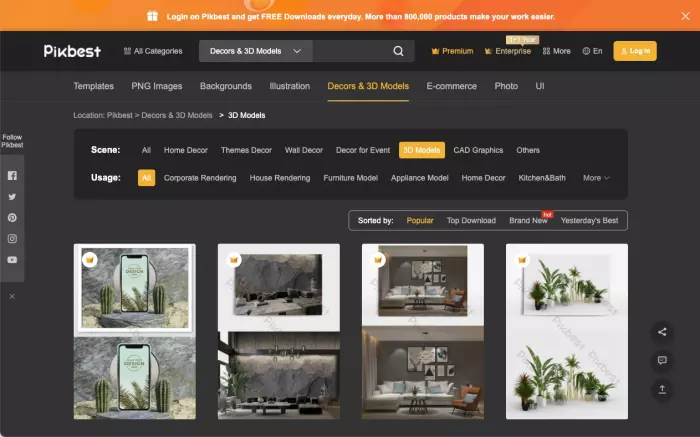Click the Log in button
The height and width of the screenshot is (437, 700).
(x=635, y=51)
